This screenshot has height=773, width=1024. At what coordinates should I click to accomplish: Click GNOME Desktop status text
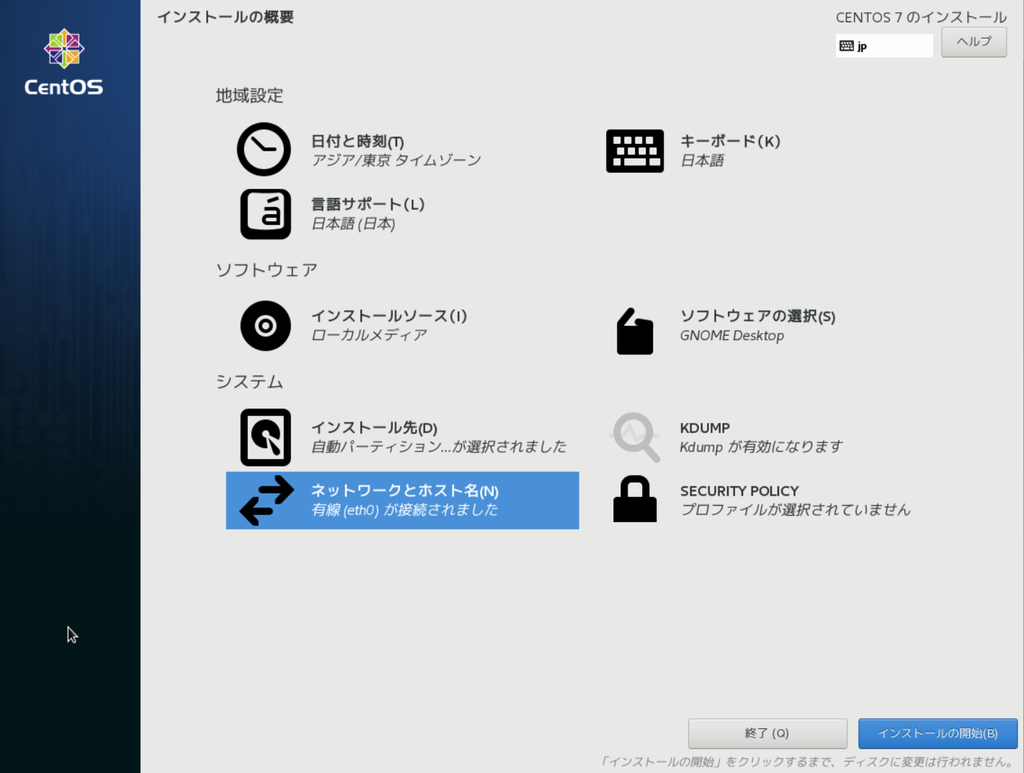[731, 336]
